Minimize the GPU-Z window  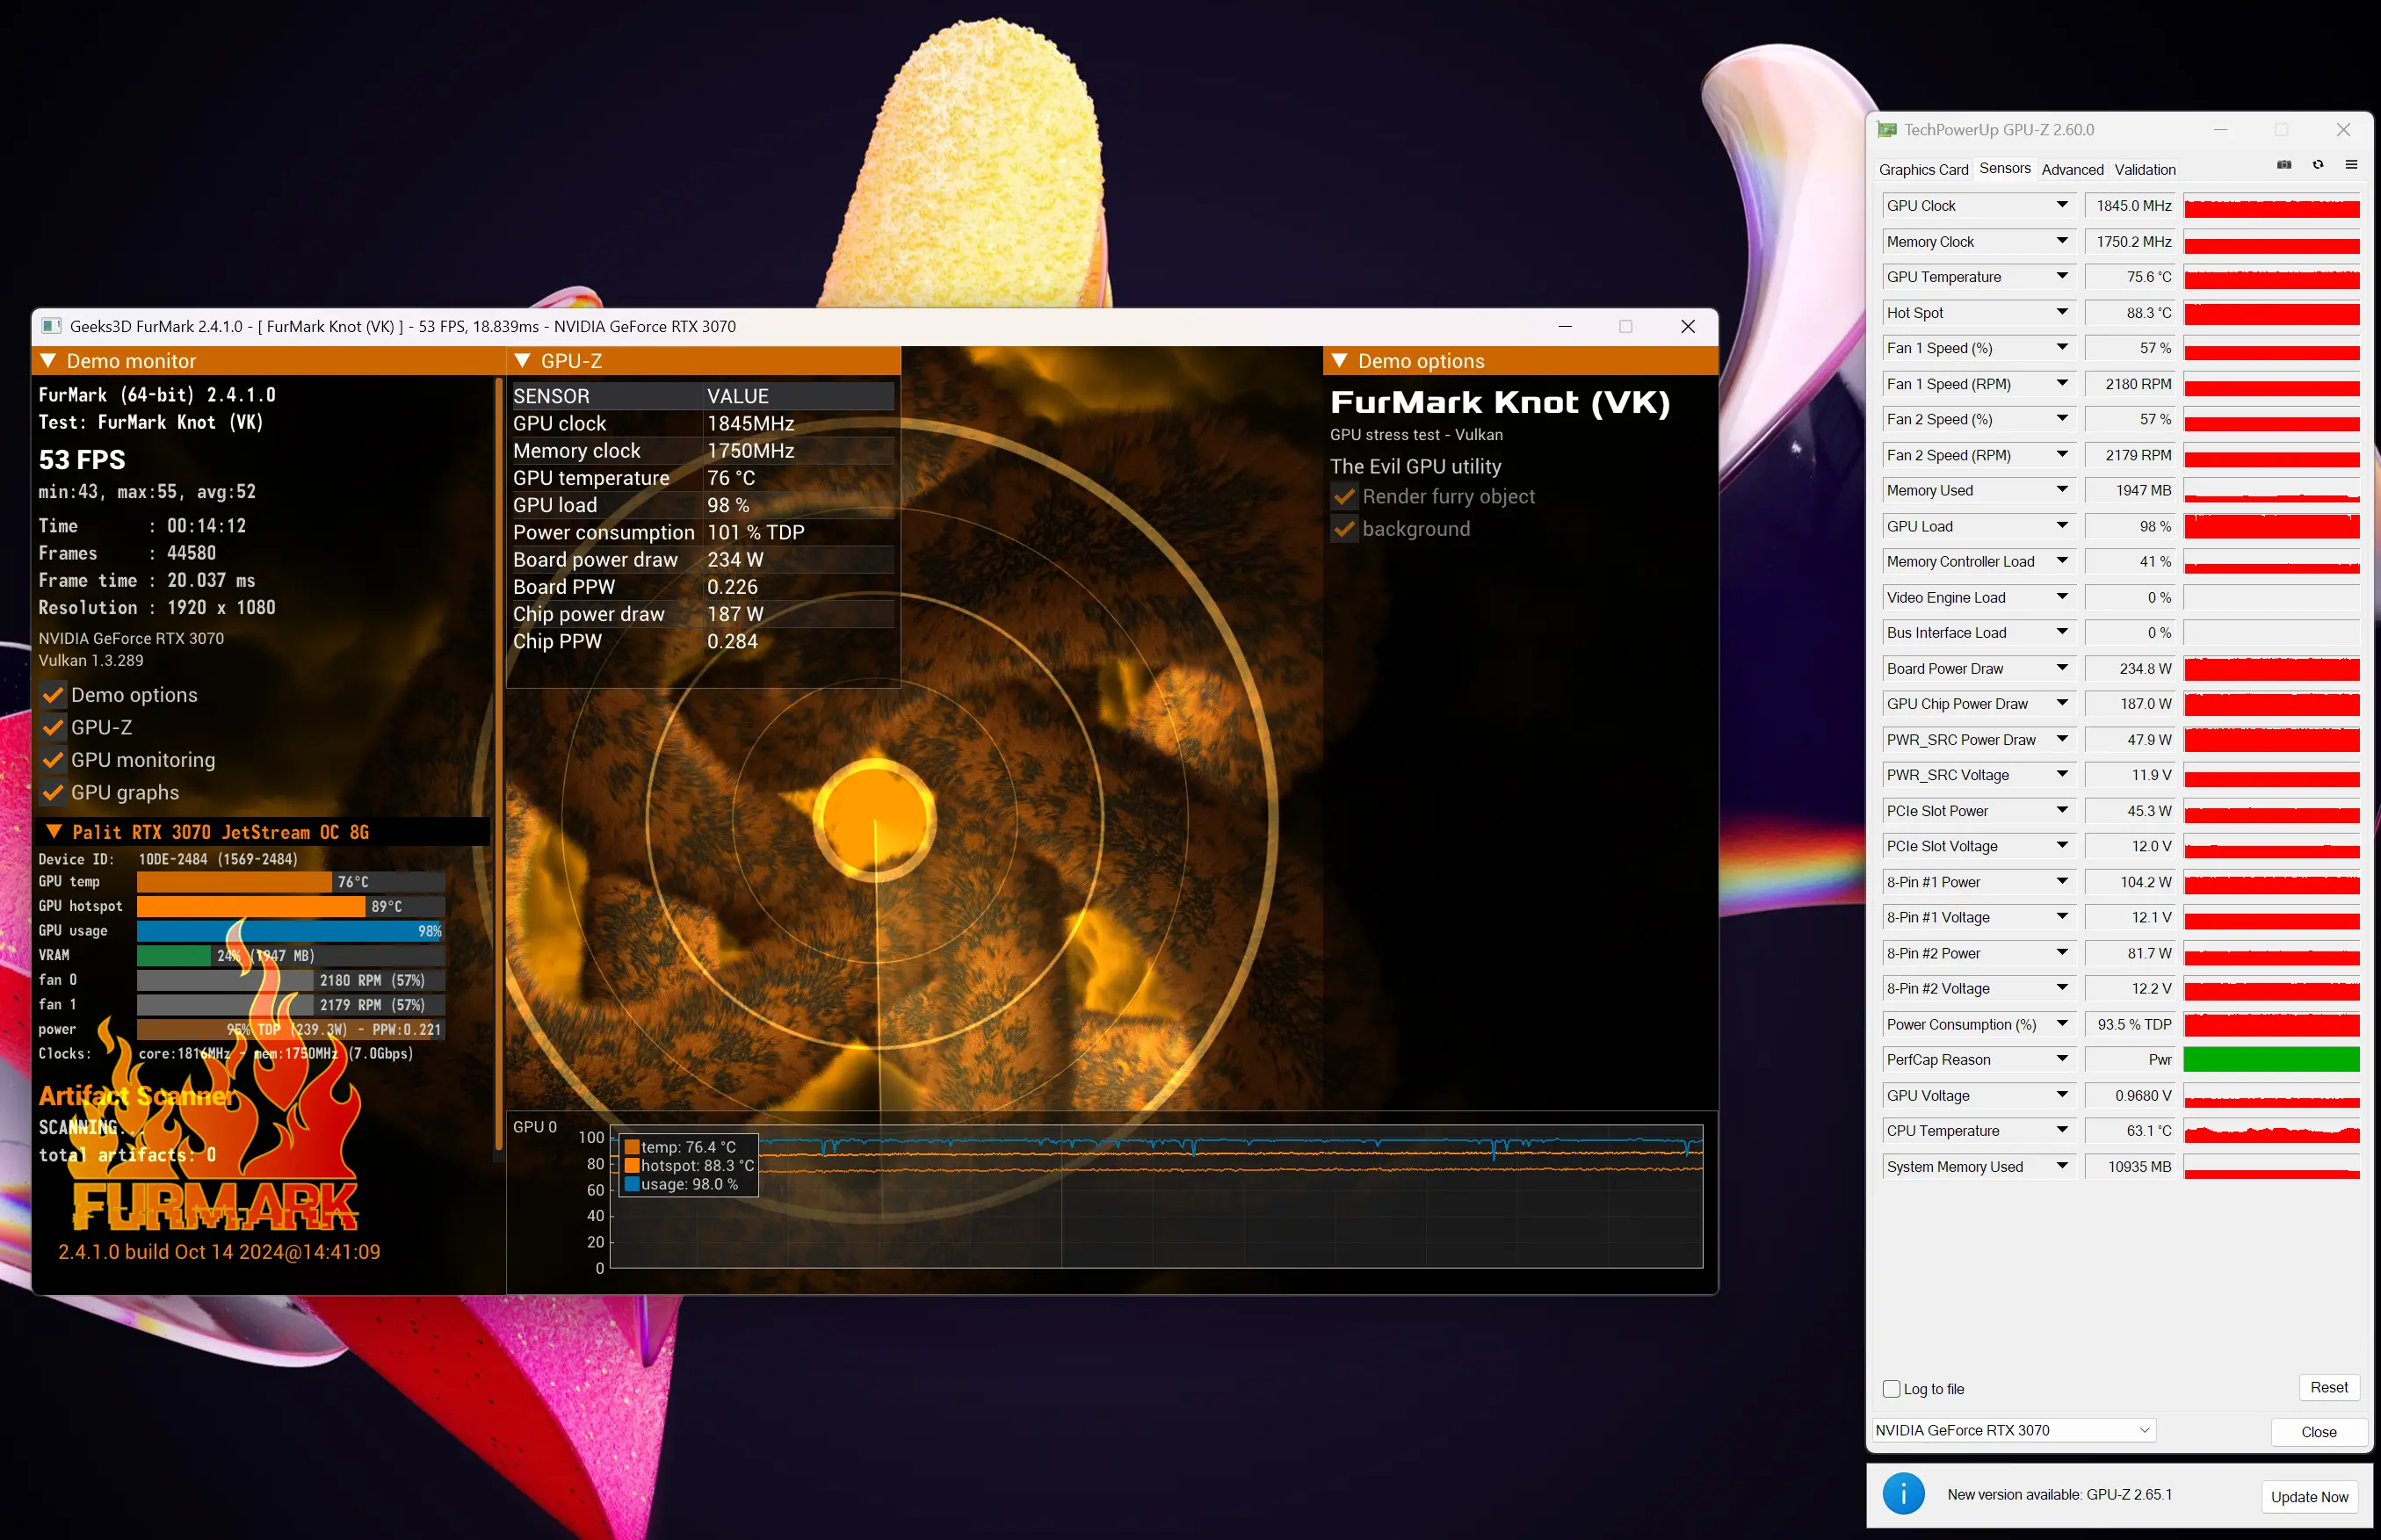tap(2220, 130)
